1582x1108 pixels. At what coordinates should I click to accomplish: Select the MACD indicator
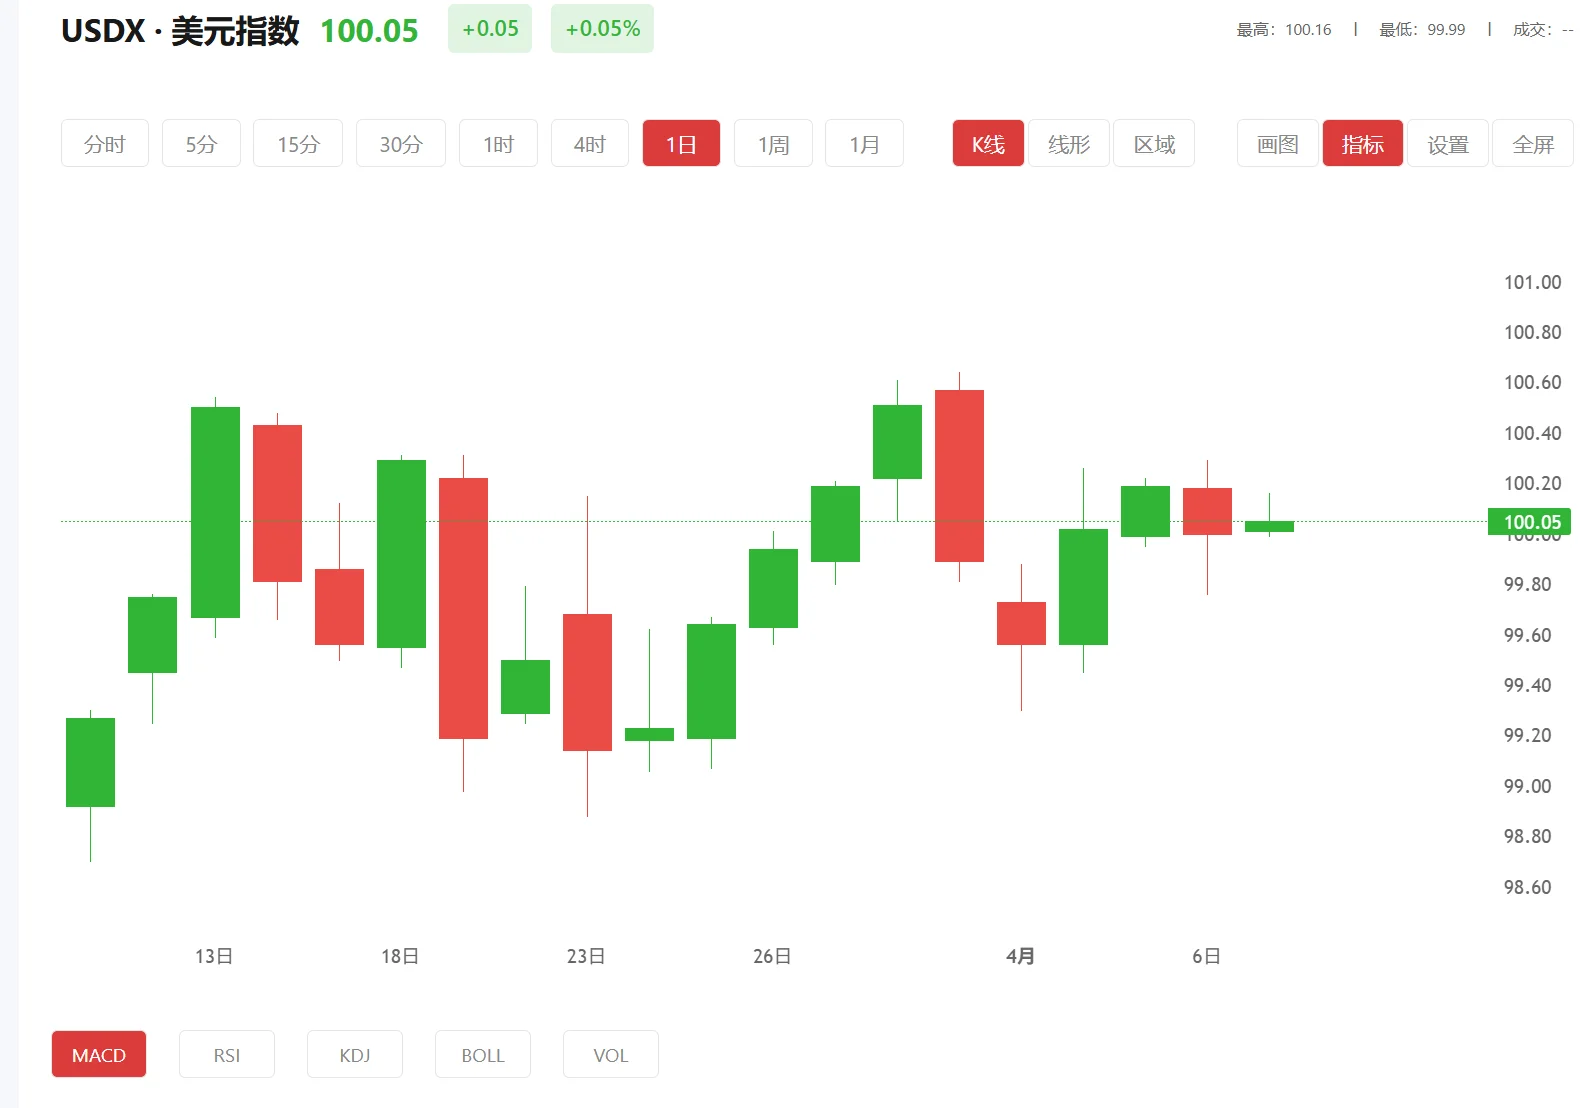click(99, 1054)
